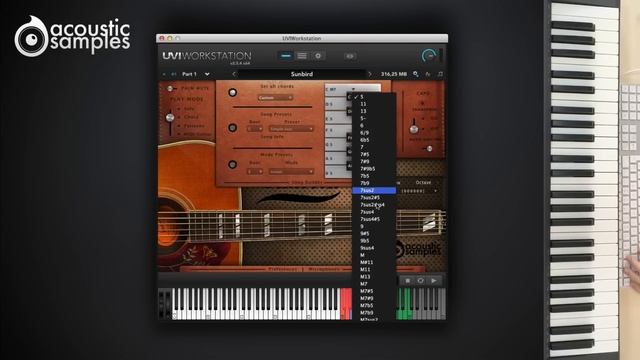Adjust the Play Mode vertical slider
Viewport: 640px width, 360px height.
point(170,118)
